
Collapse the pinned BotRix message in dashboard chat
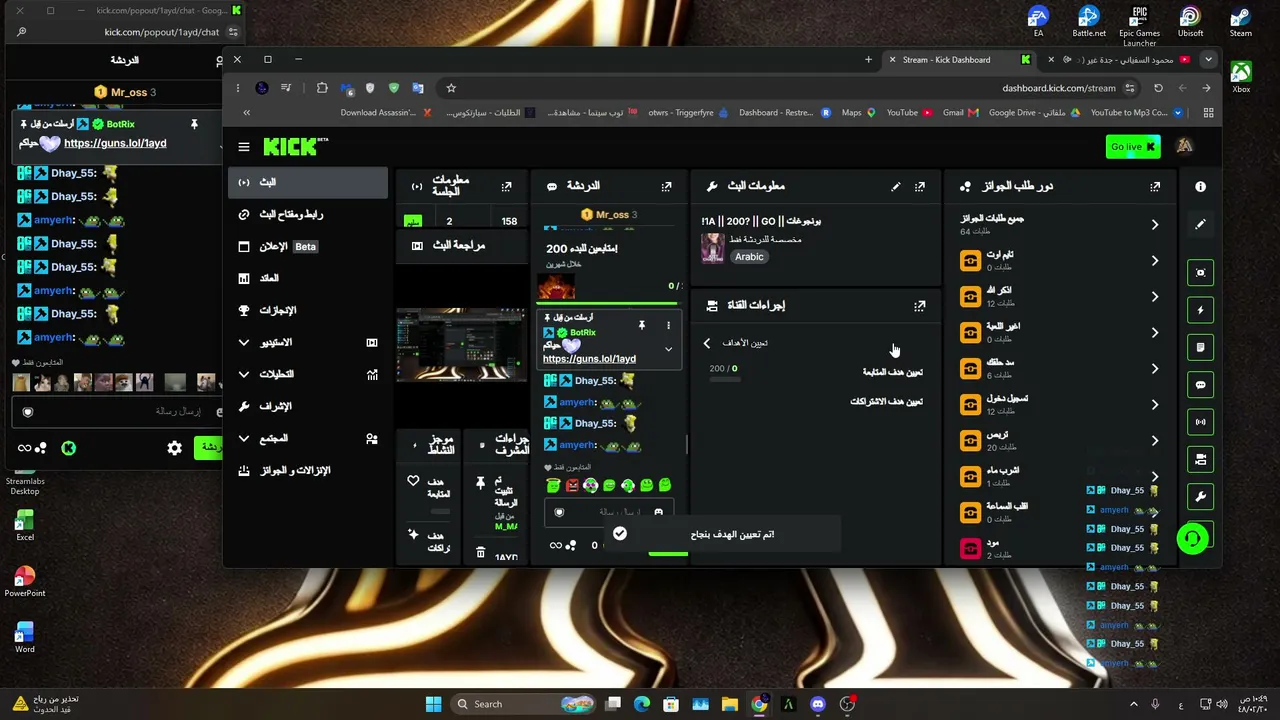click(x=668, y=349)
